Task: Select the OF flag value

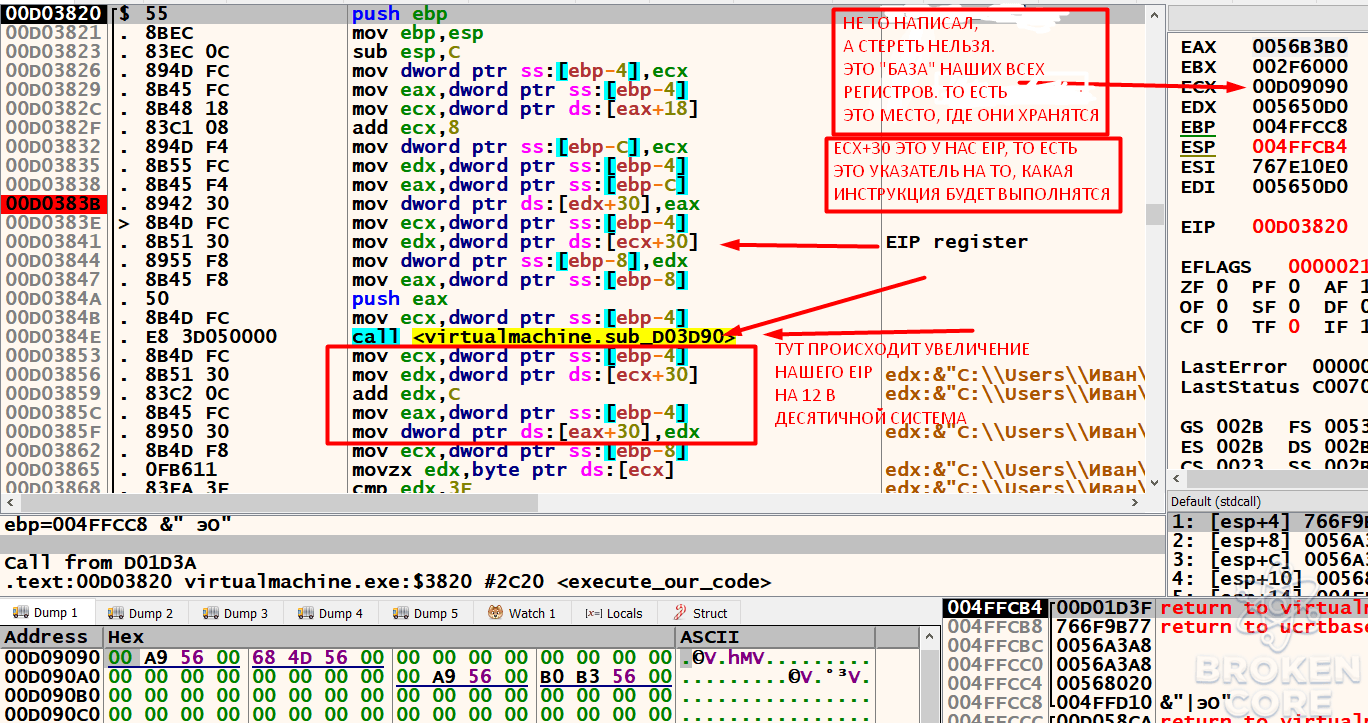Action: (1222, 307)
